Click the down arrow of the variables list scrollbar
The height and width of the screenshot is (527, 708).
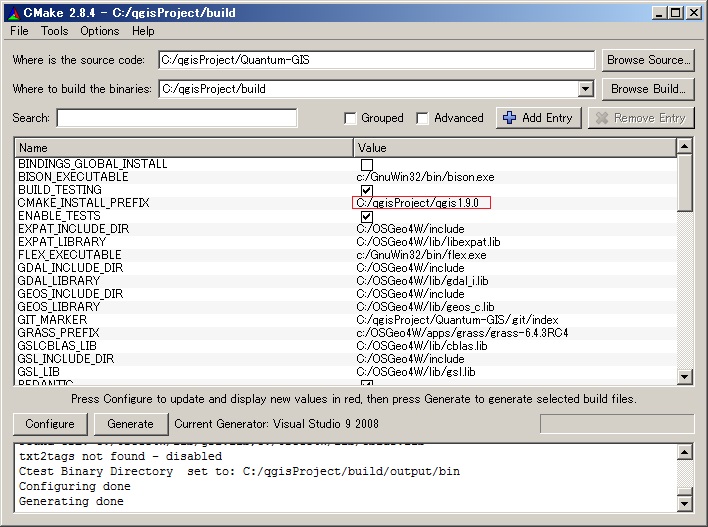pos(685,377)
